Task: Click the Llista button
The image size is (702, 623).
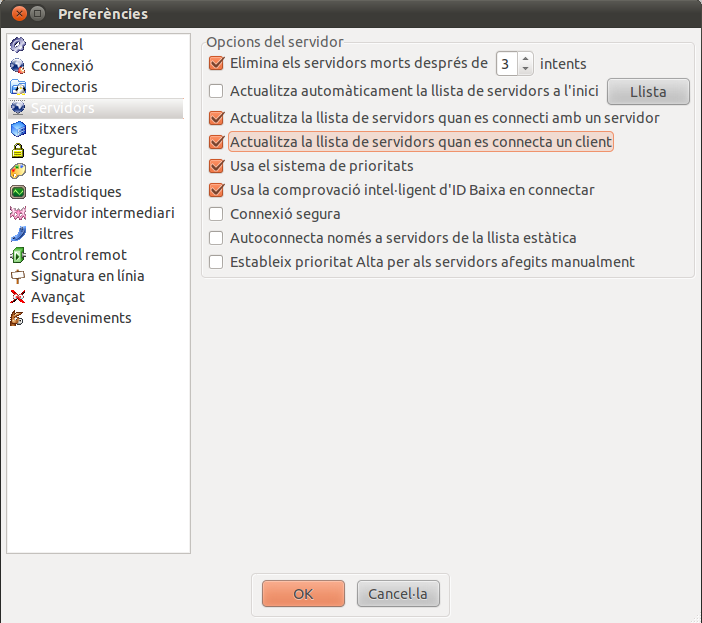Action: (648, 92)
